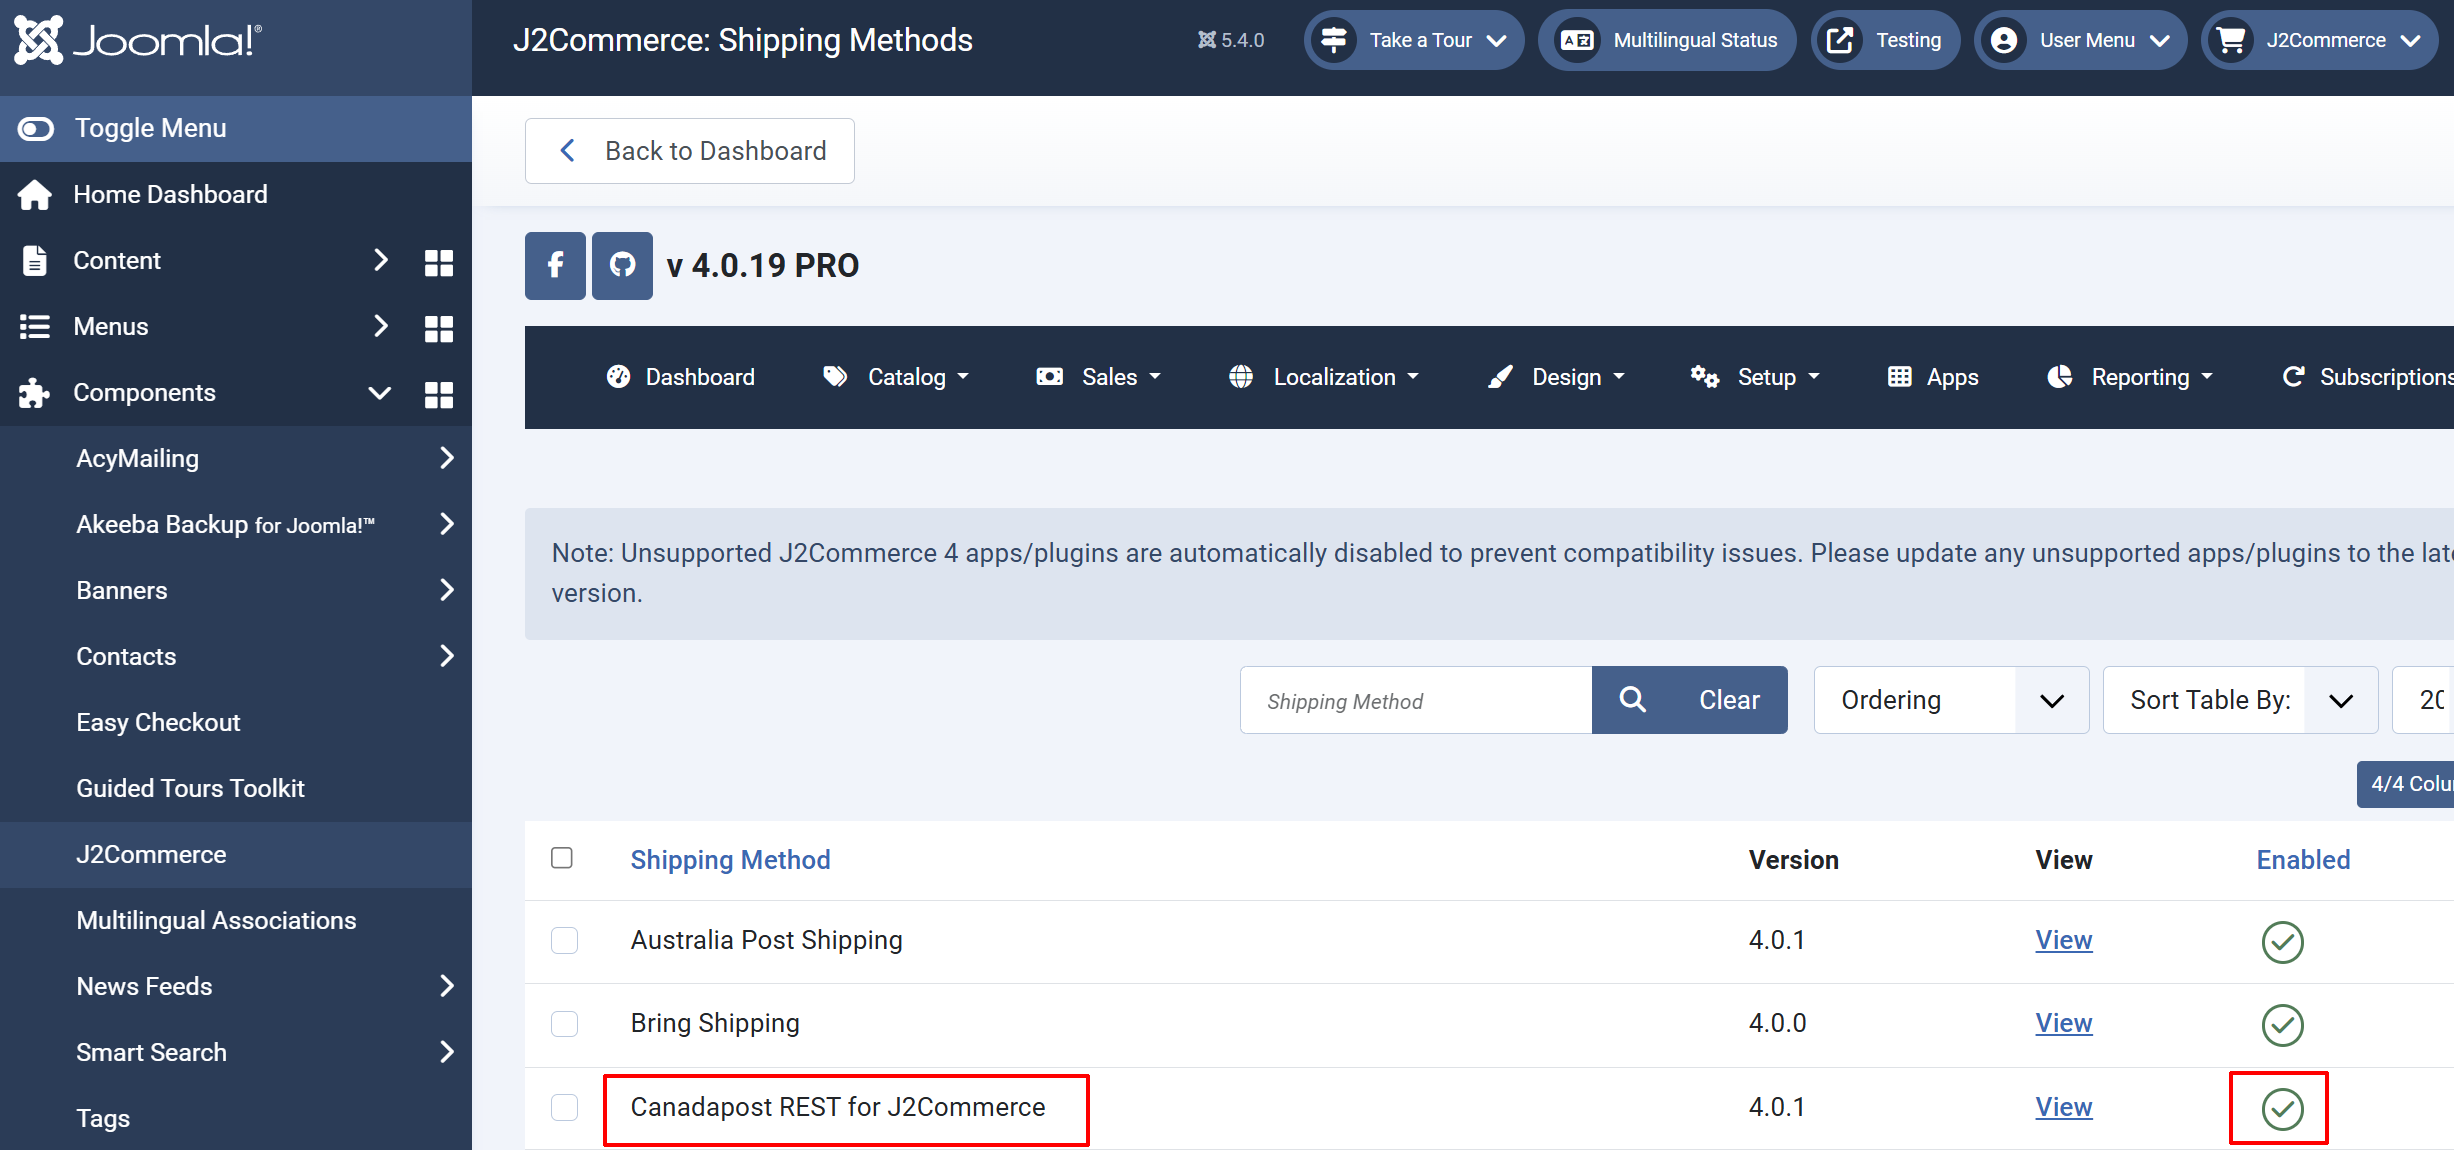Open the Facebook page icon button

[x=555, y=266]
